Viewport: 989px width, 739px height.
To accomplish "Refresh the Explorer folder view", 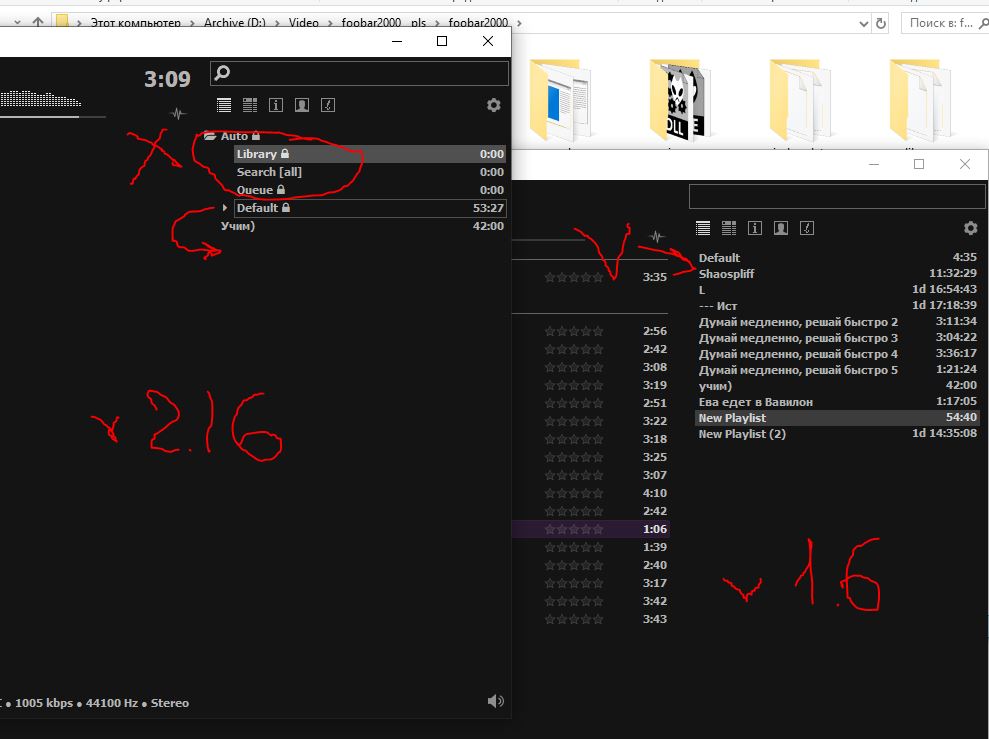I will [x=881, y=23].
